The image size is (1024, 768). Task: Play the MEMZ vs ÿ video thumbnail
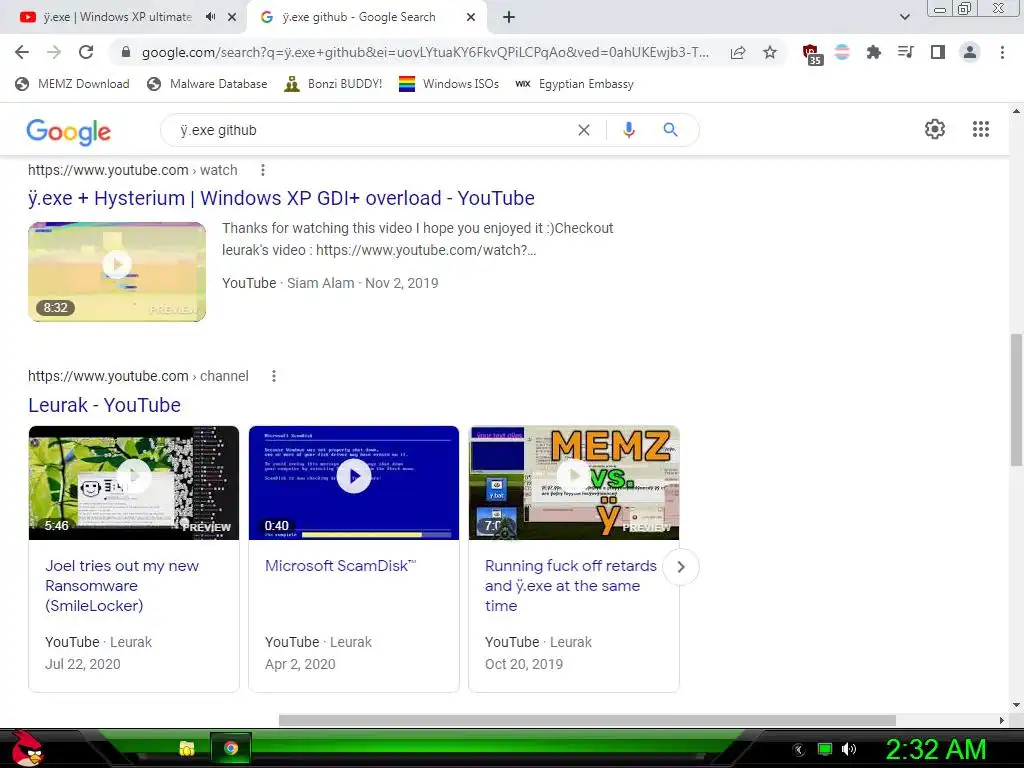coord(574,483)
